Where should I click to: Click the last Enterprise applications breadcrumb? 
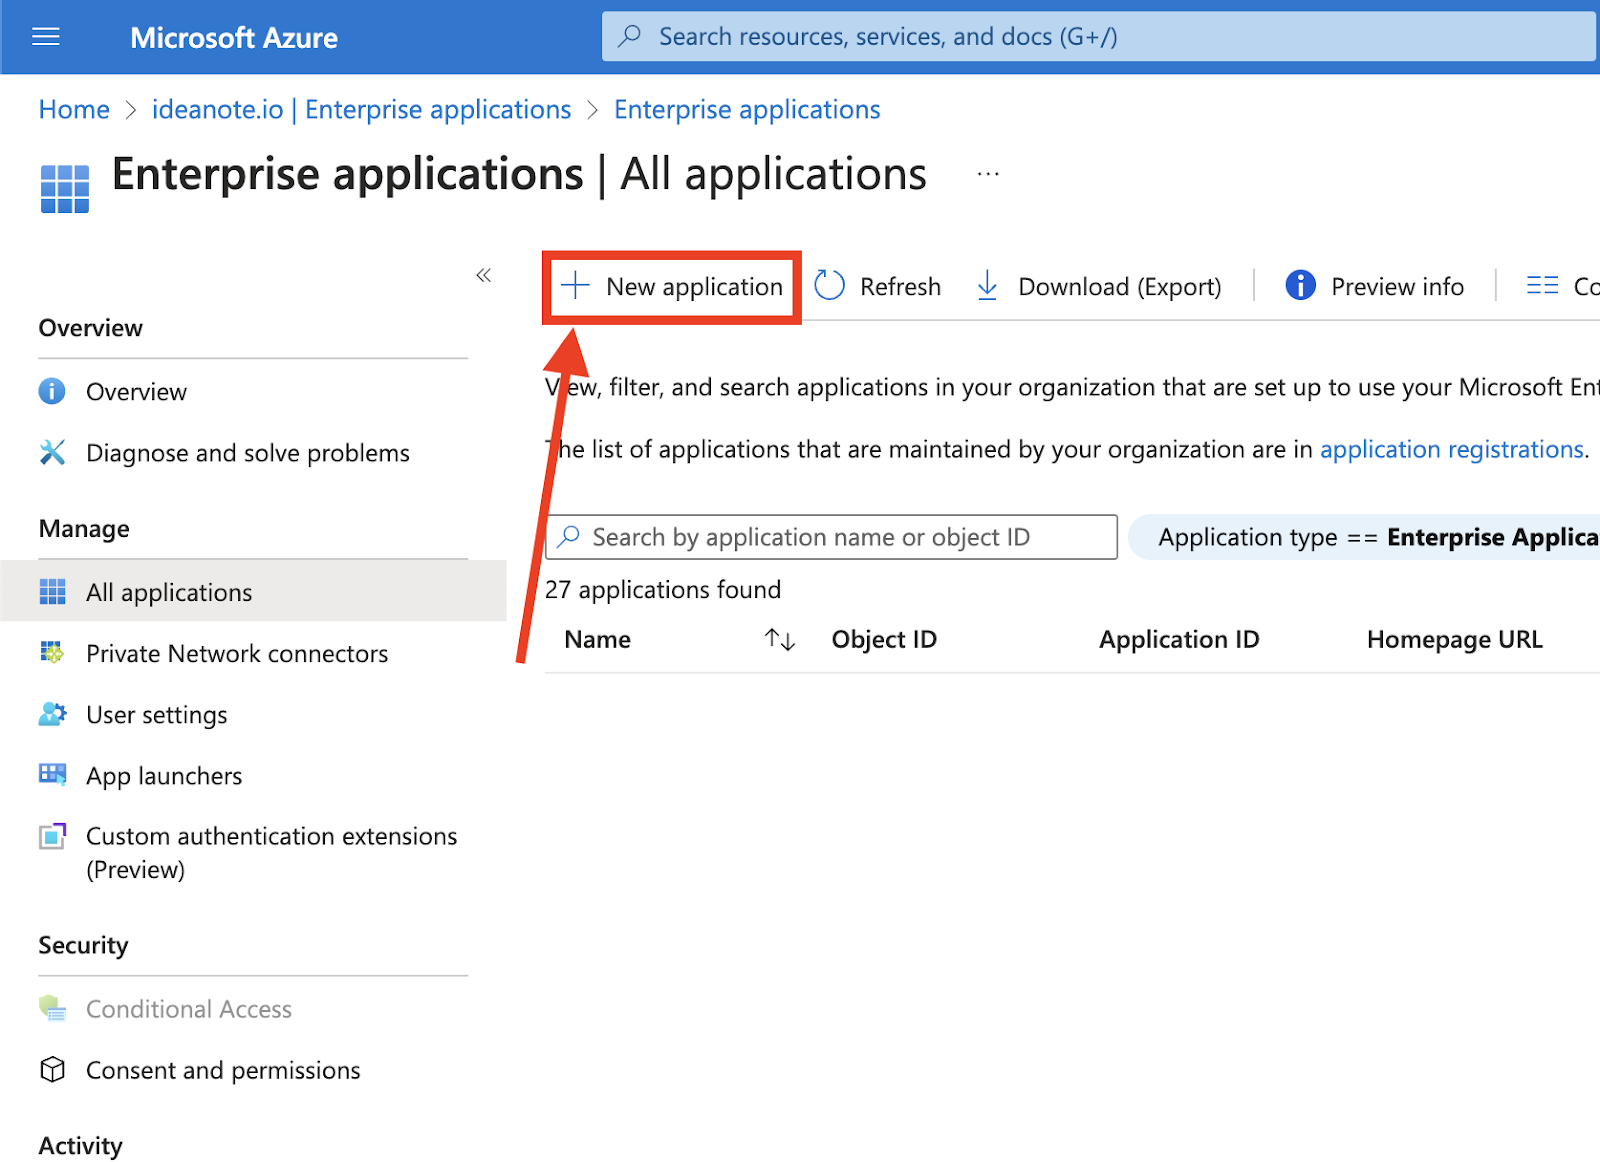[x=747, y=109]
